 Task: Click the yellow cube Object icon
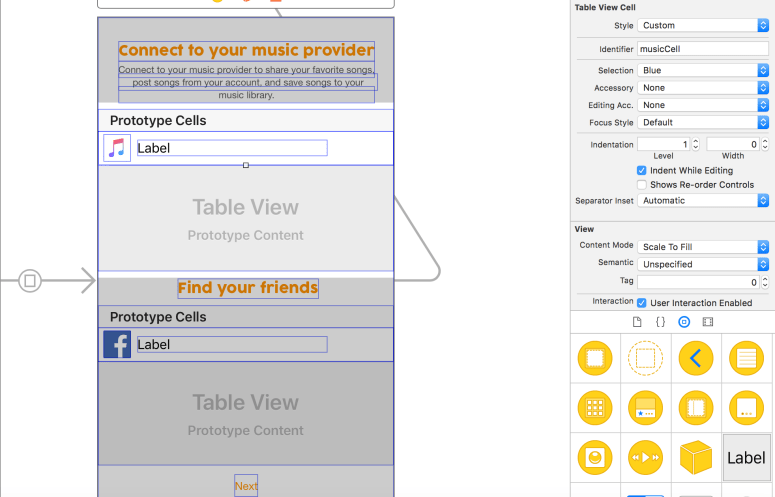[696, 458]
